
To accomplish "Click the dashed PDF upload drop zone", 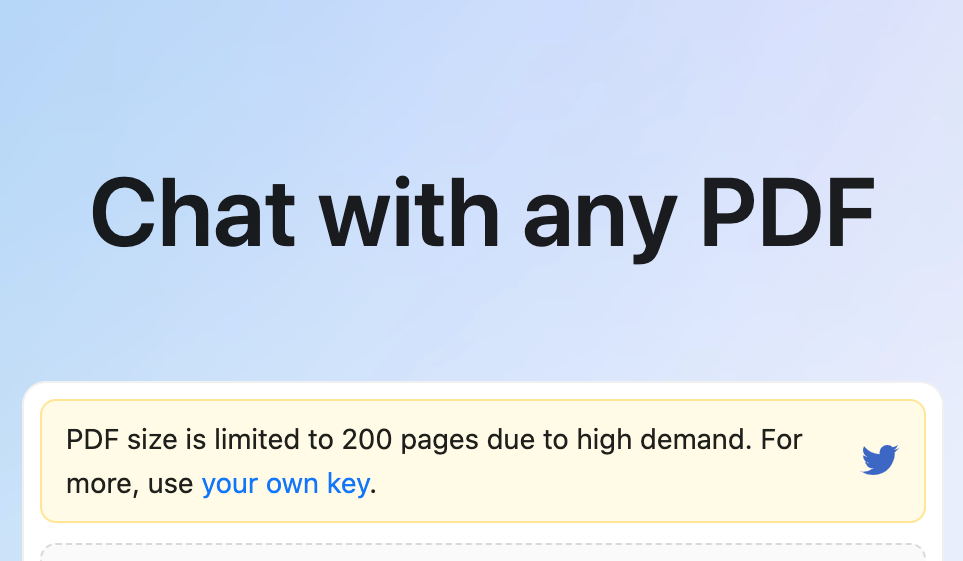I will [x=482, y=552].
